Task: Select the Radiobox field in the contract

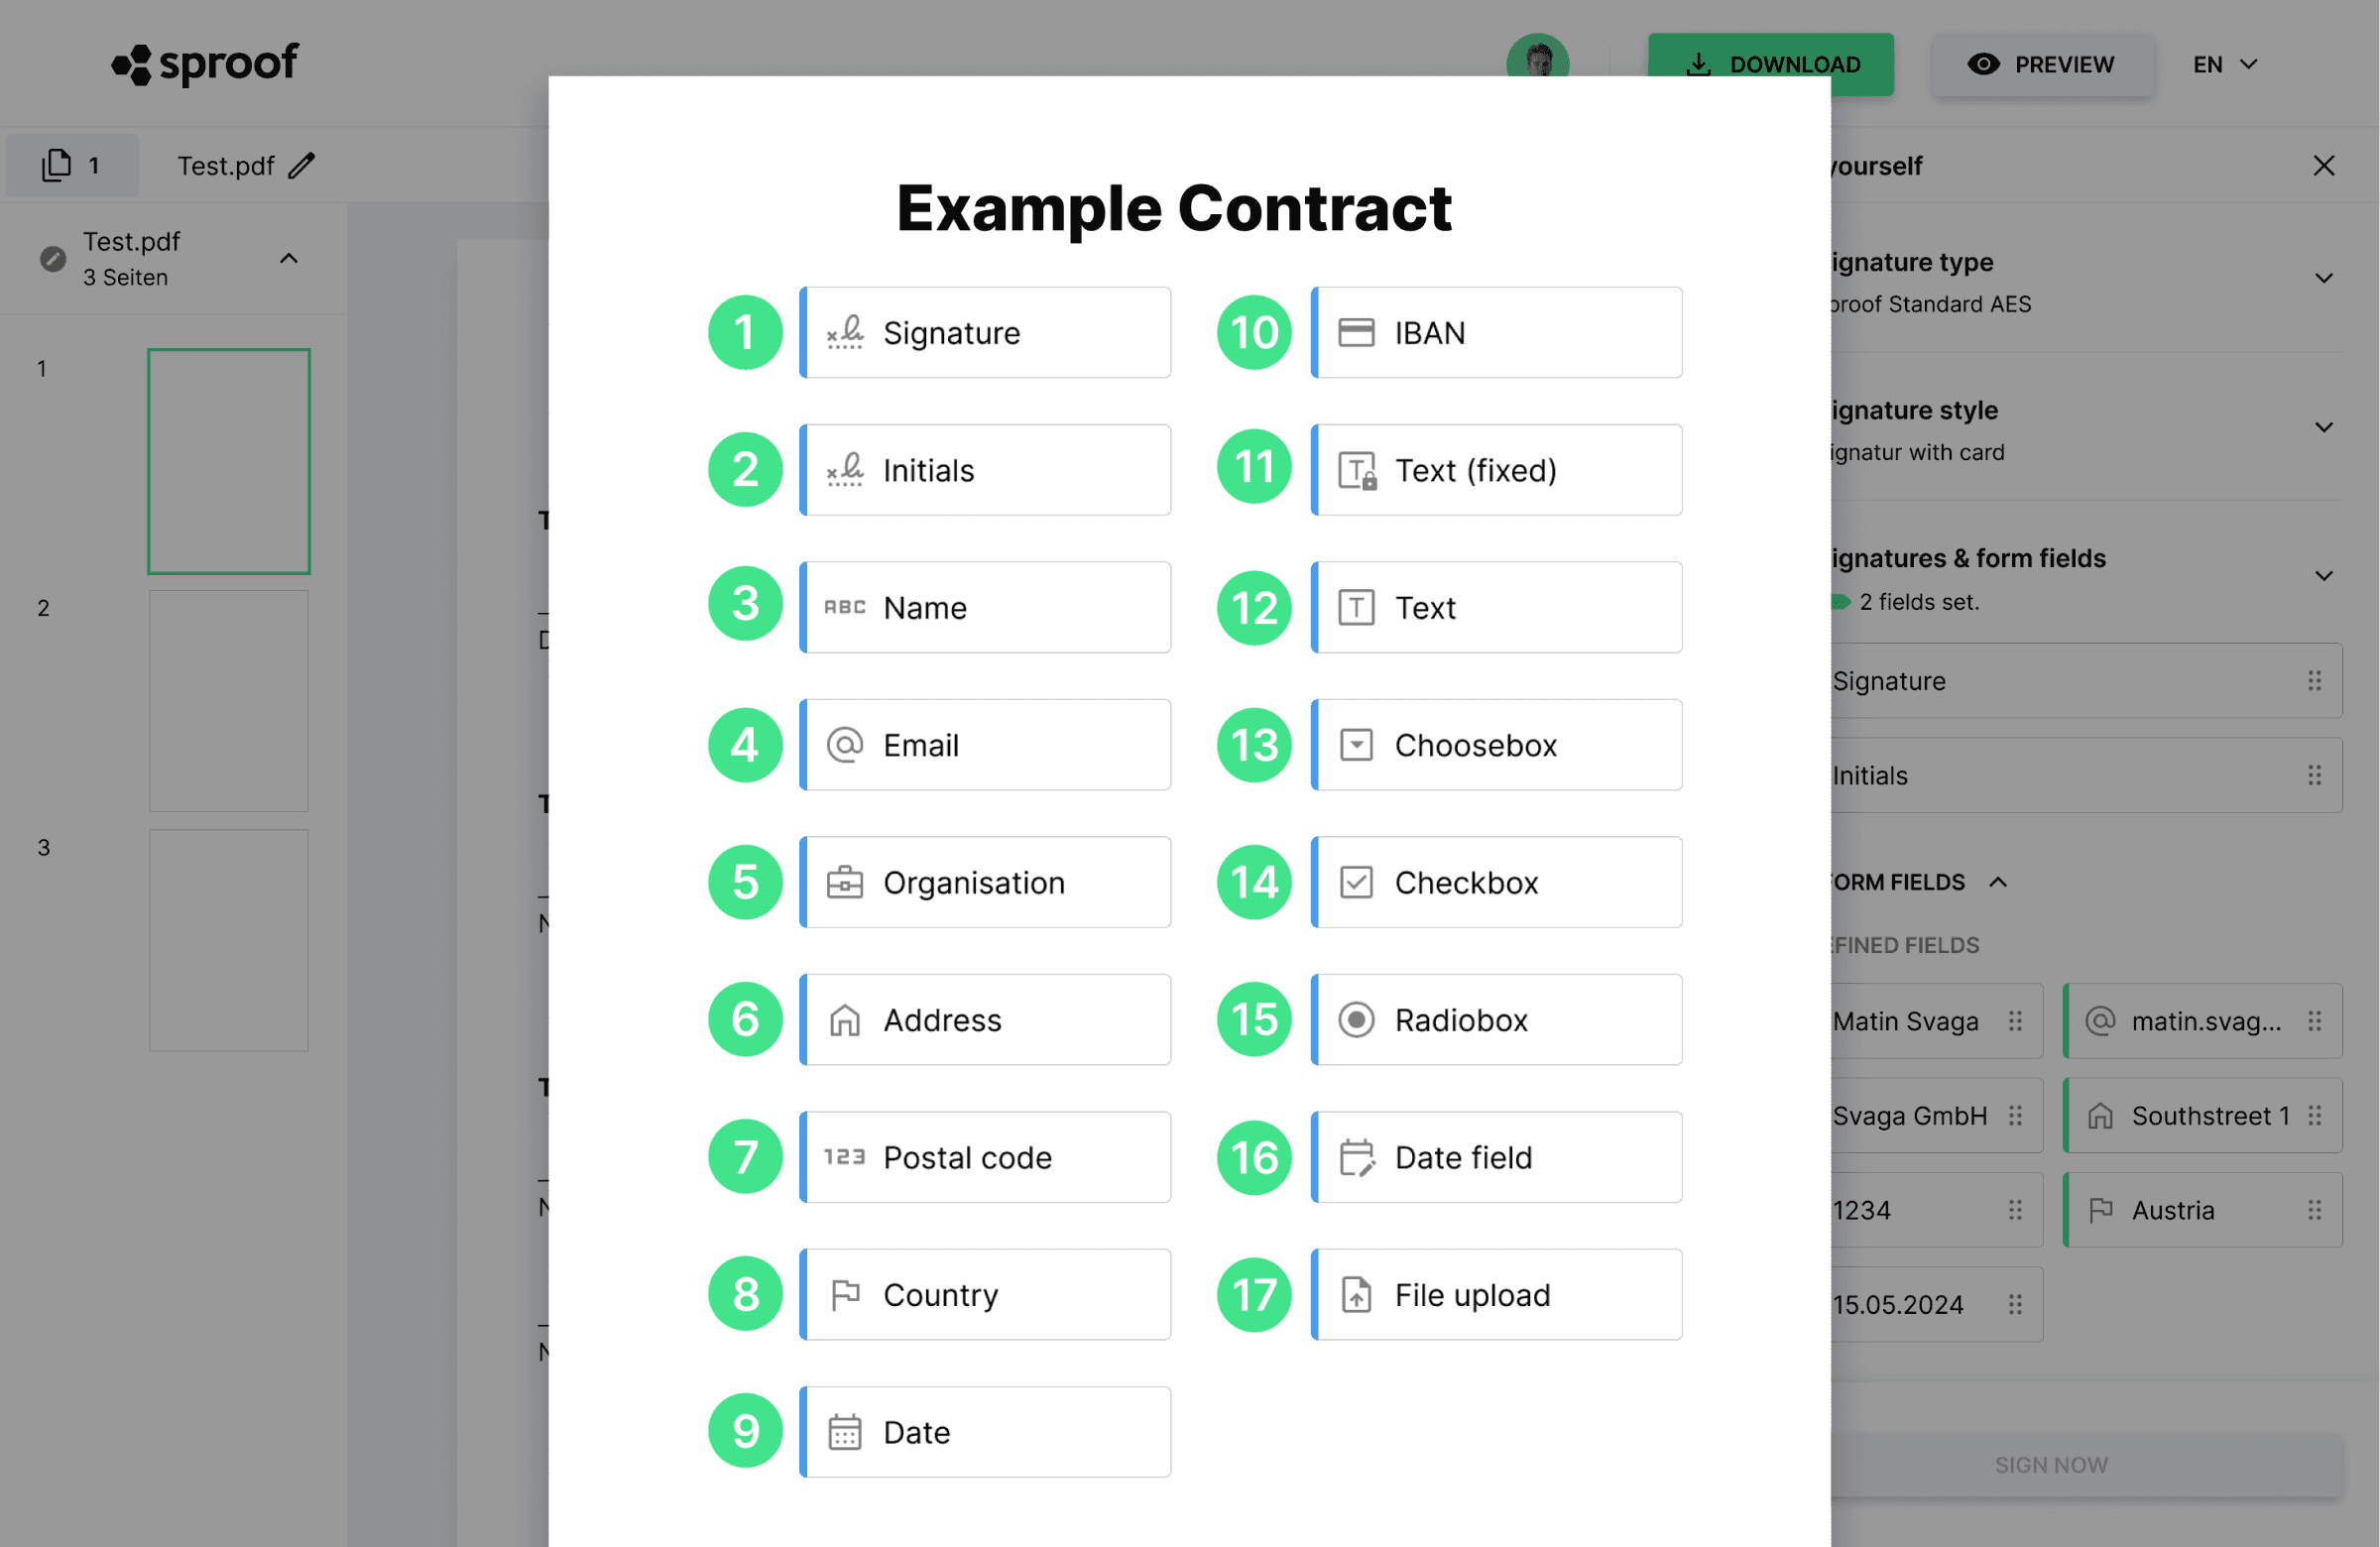Action: coord(1496,1020)
